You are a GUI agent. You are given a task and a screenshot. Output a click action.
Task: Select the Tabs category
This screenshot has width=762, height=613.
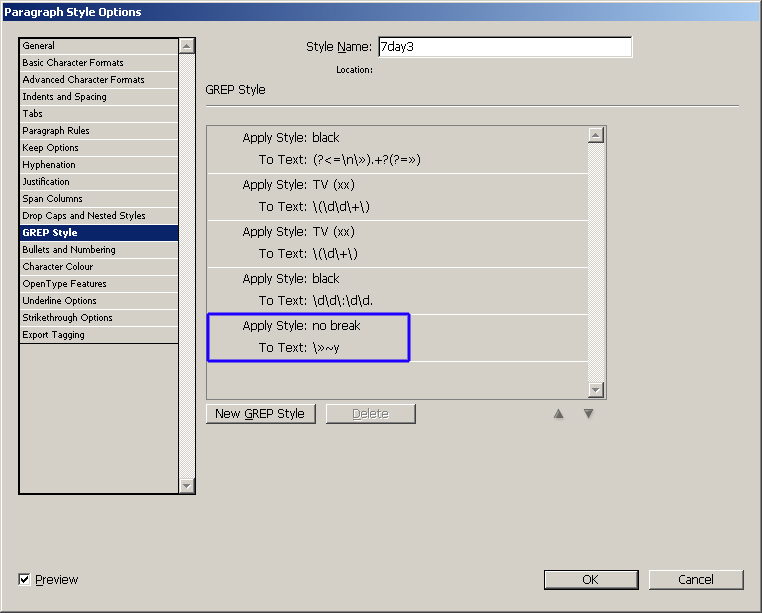99,114
